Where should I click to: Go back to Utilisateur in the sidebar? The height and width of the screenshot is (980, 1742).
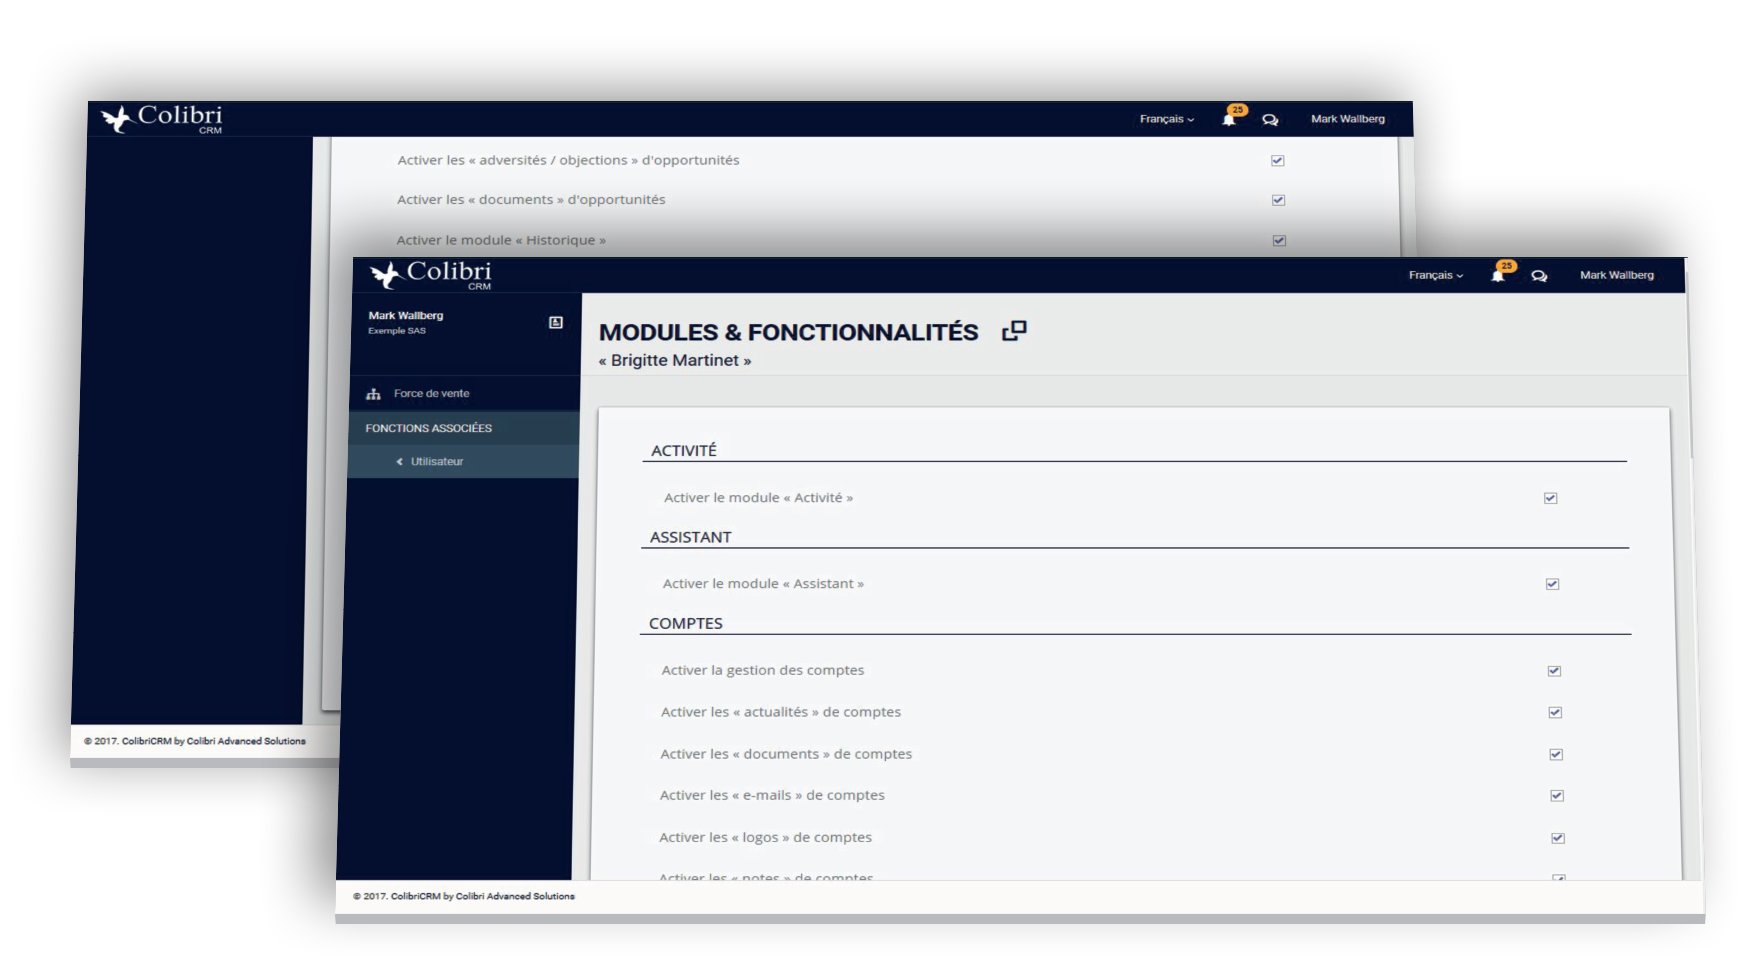pyautogui.click(x=436, y=462)
